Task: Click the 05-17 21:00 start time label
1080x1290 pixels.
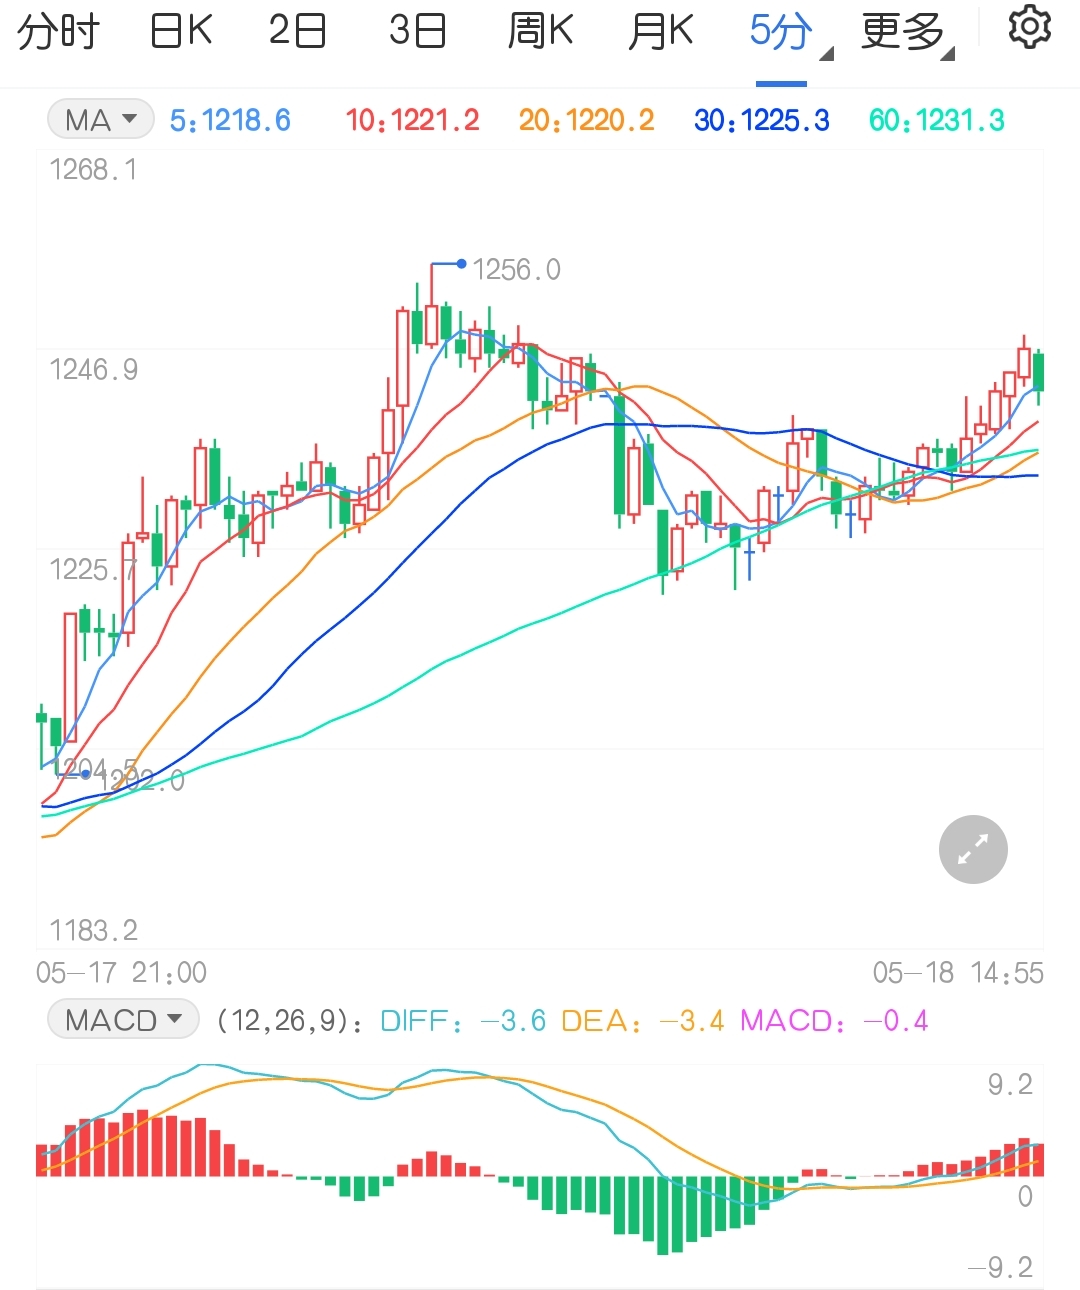Action: click(x=121, y=973)
